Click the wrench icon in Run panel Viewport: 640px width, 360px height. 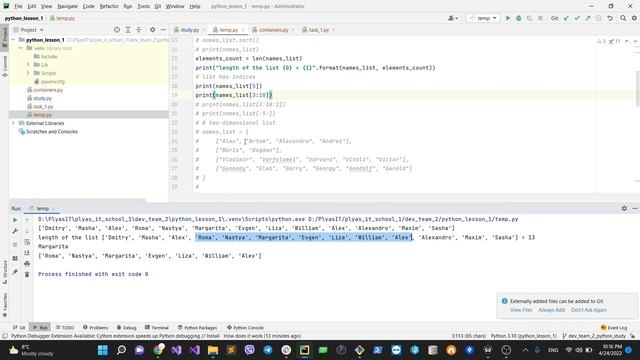(15, 231)
